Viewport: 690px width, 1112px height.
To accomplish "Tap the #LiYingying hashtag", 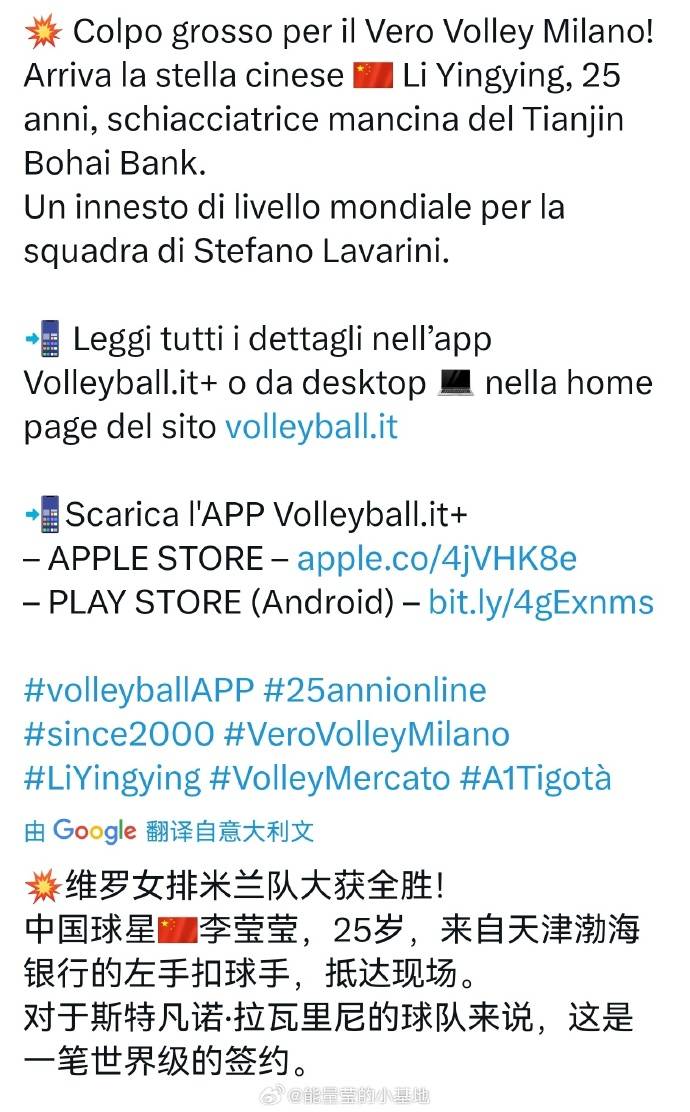I will point(112,779).
